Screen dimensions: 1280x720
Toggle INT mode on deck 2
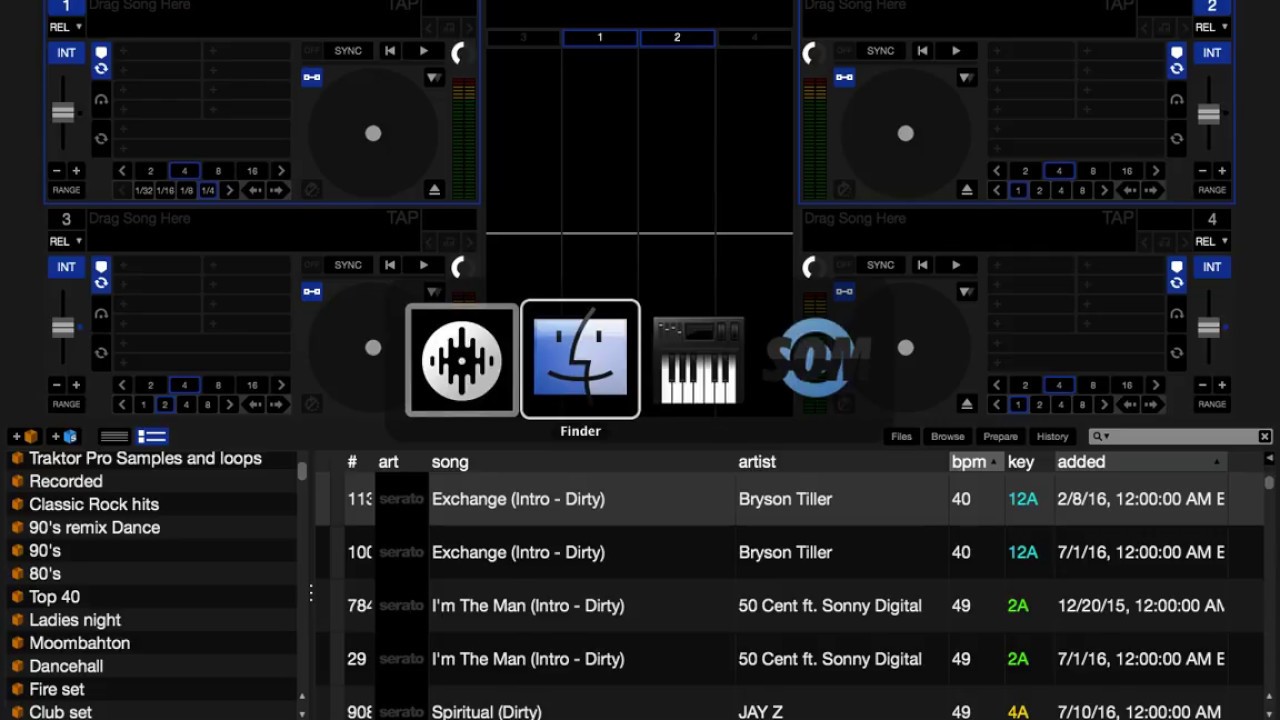pyautogui.click(x=1212, y=53)
